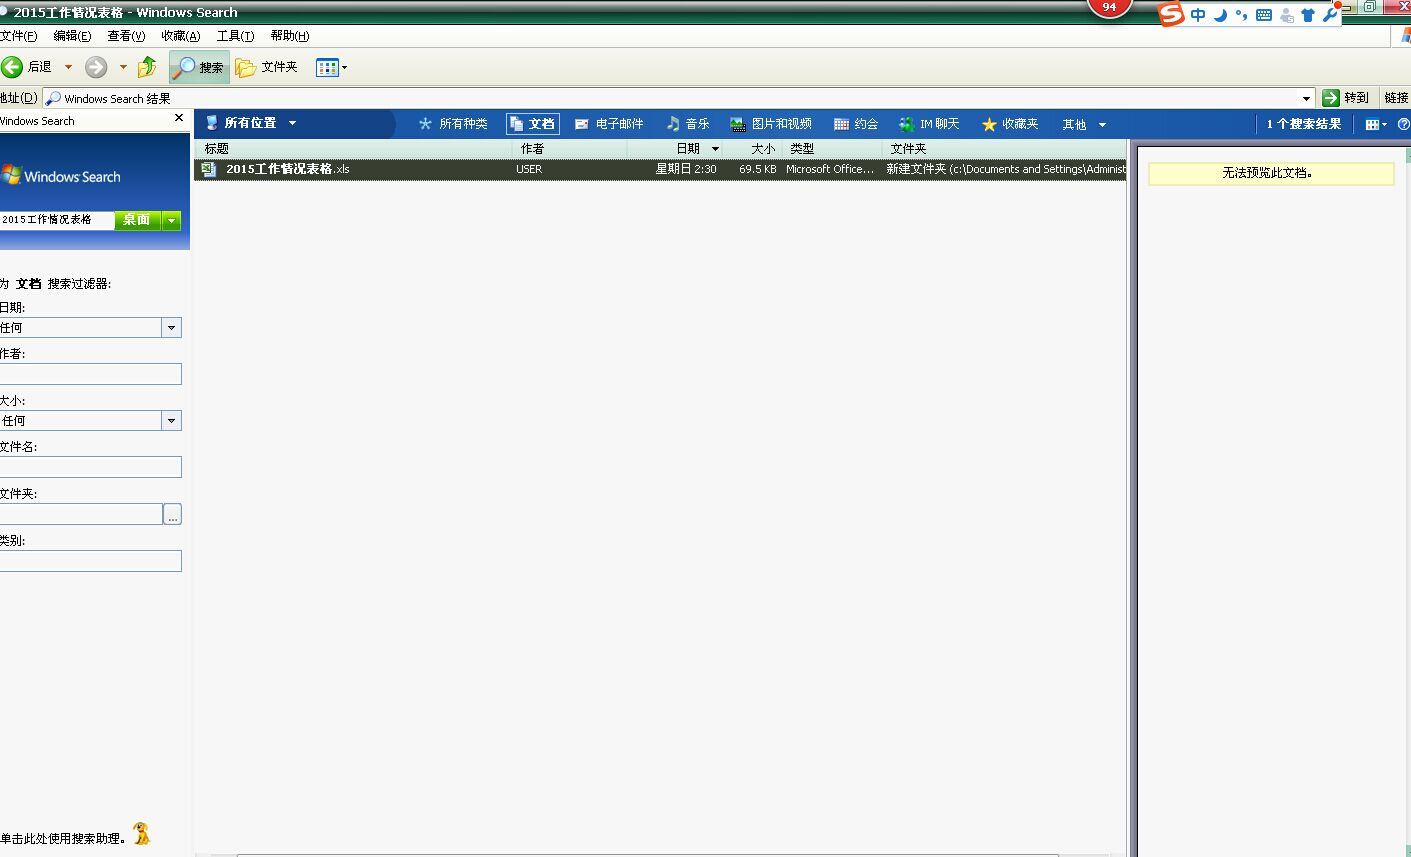Filter results by 图片和视频
This screenshot has height=857, width=1411.
(771, 124)
